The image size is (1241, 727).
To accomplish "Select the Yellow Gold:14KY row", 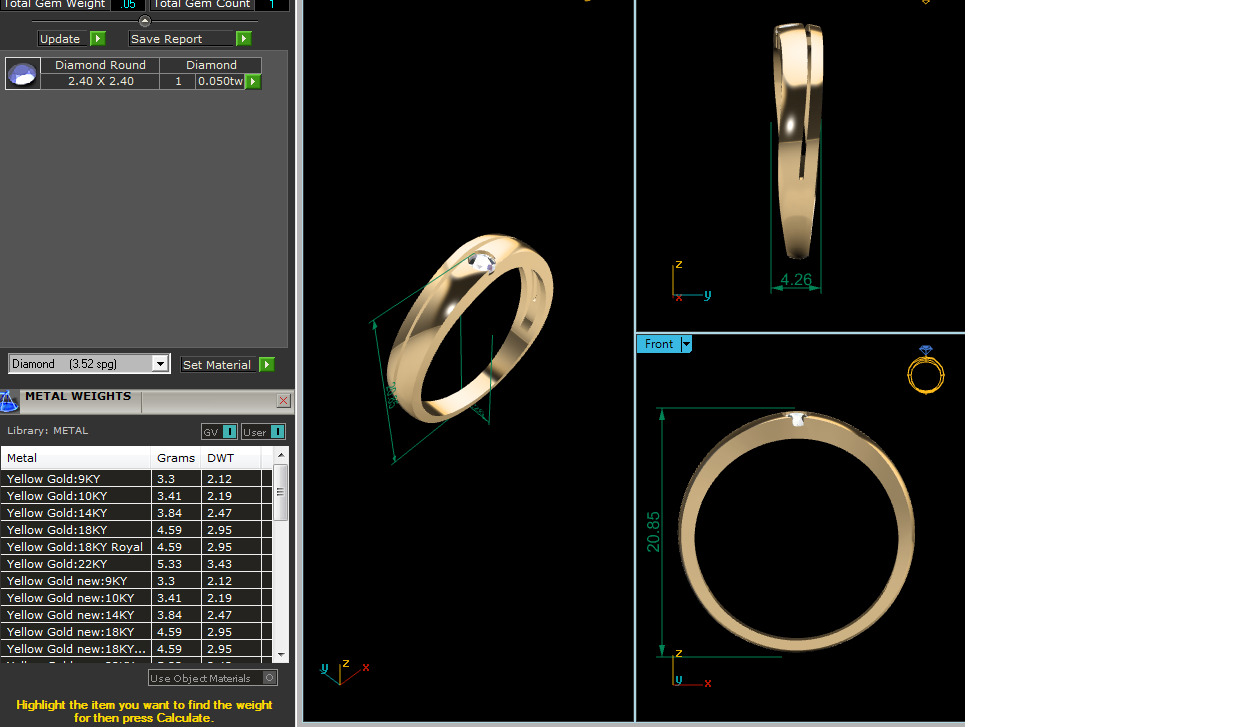I will (x=137, y=513).
